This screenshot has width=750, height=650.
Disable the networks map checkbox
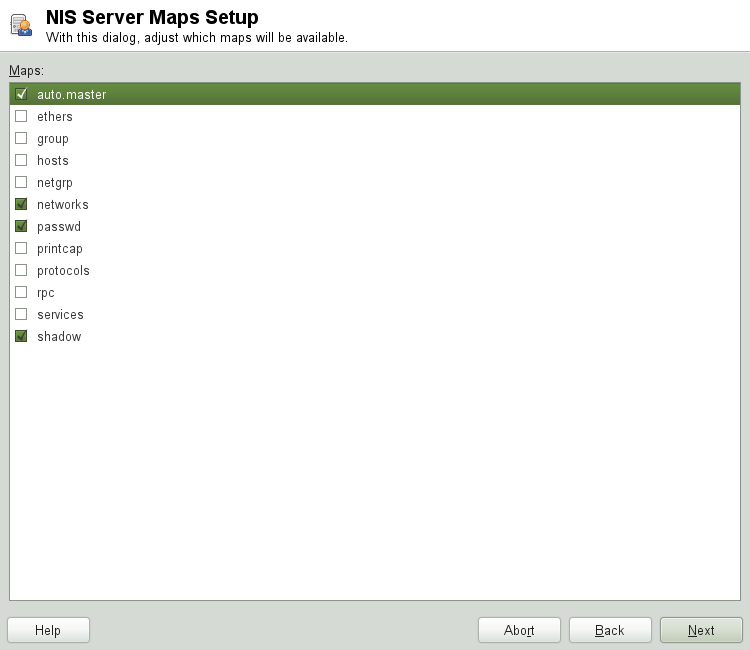(21, 205)
